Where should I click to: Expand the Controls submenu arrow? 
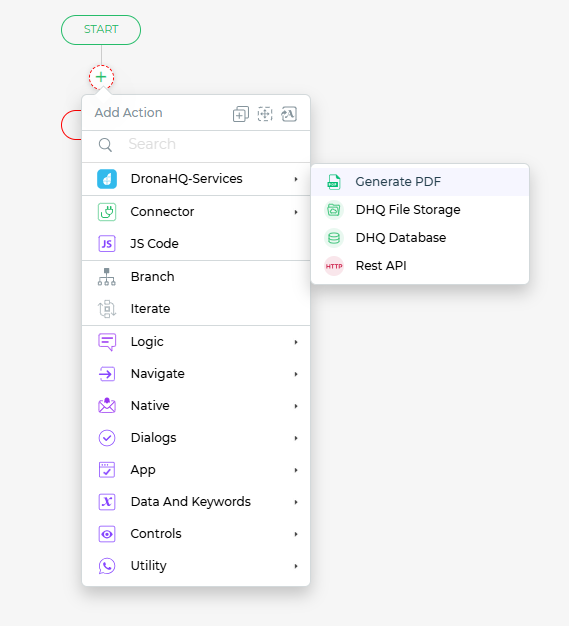(296, 534)
